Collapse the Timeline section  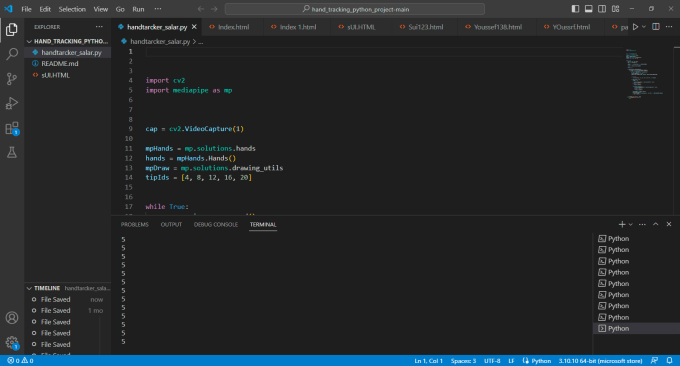pyautogui.click(x=68, y=288)
